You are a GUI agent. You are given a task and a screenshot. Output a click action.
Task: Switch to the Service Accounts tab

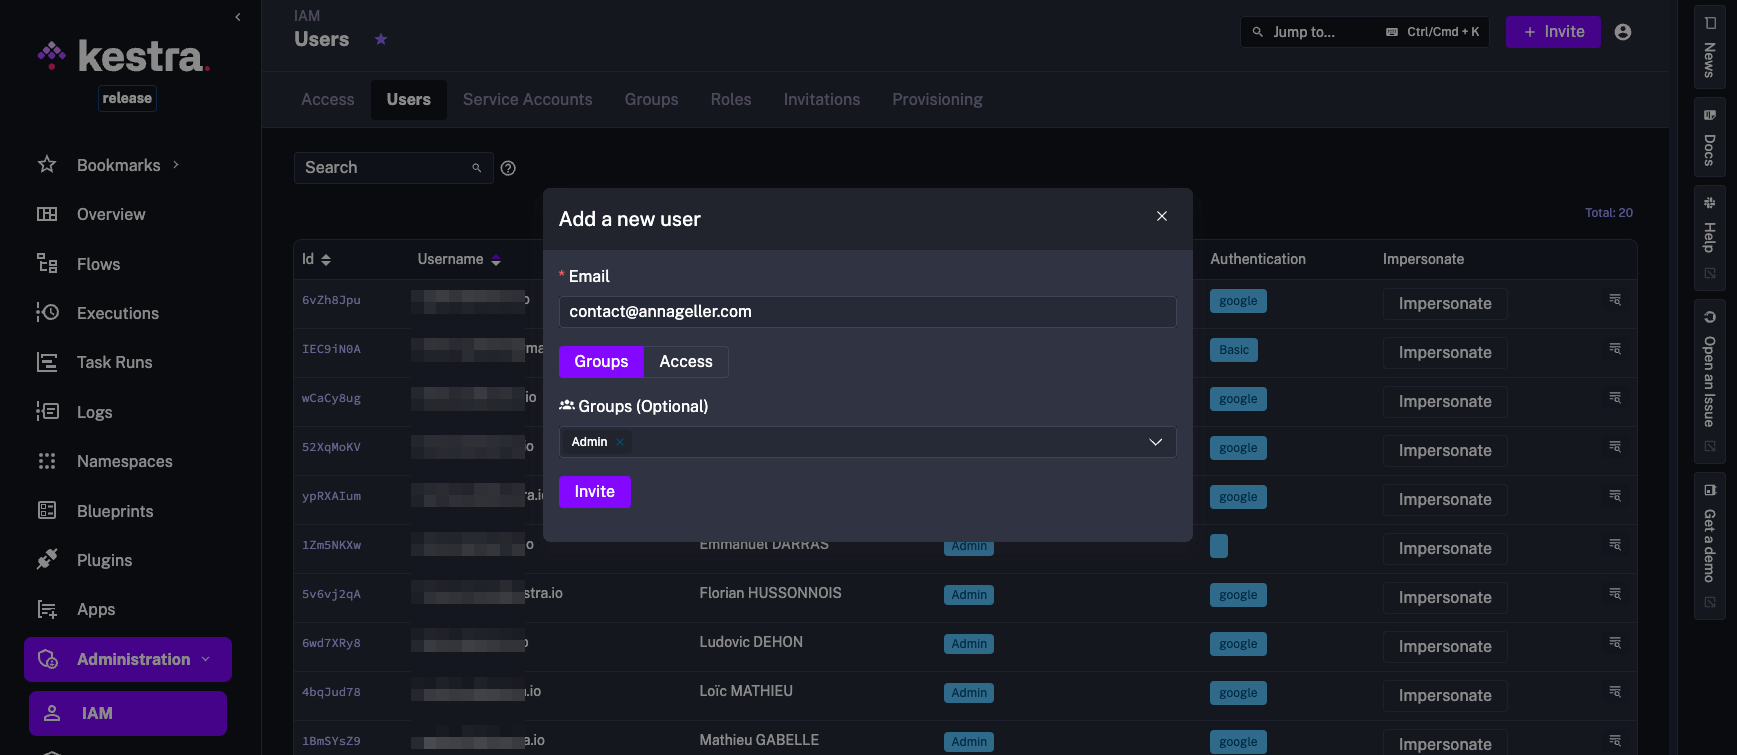pyautogui.click(x=527, y=100)
